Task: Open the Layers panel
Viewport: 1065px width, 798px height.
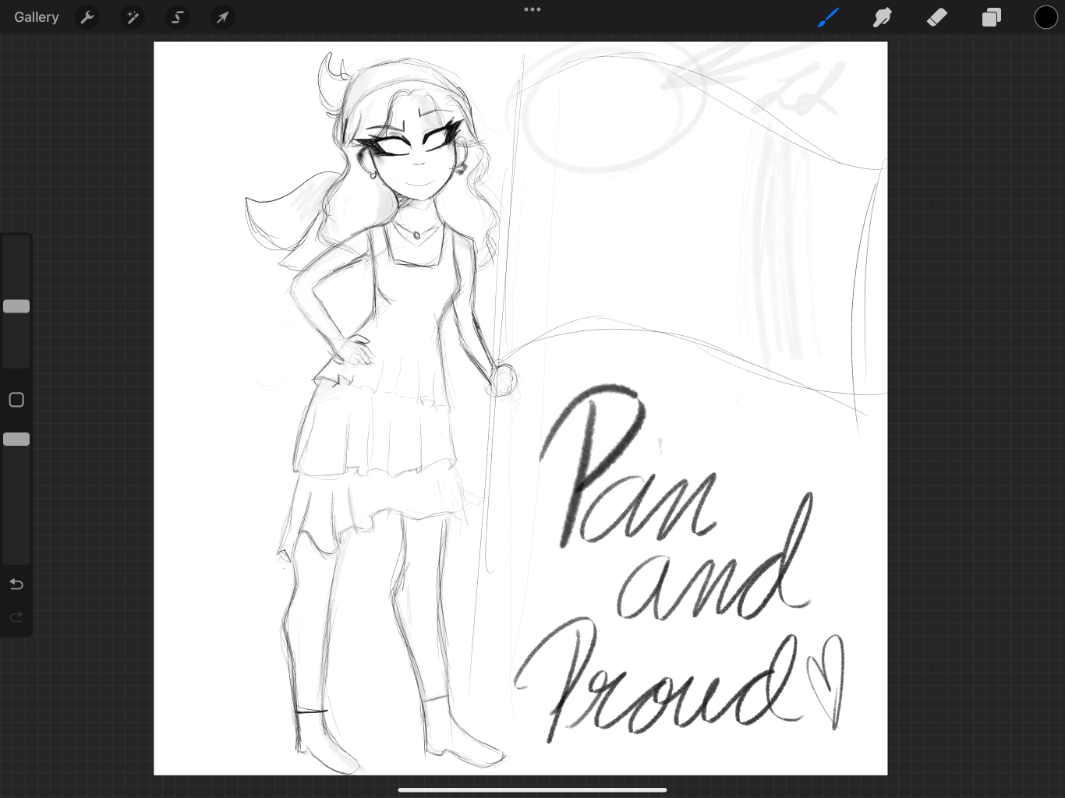Action: point(991,17)
